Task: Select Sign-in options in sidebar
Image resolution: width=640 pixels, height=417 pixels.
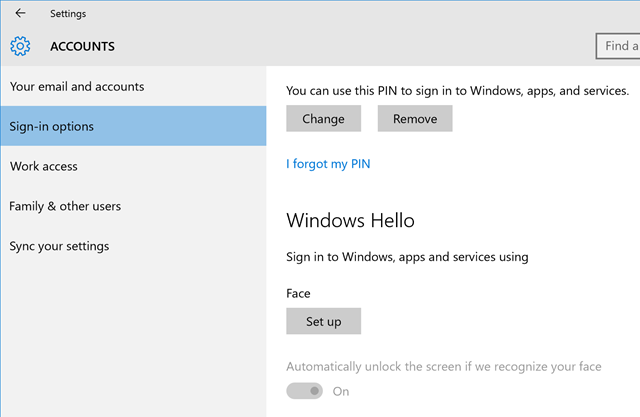Action: point(133,126)
